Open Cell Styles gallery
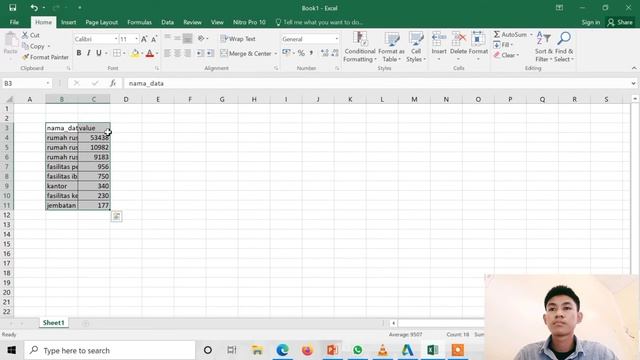The width and height of the screenshot is (640, 360). point(416,47)
